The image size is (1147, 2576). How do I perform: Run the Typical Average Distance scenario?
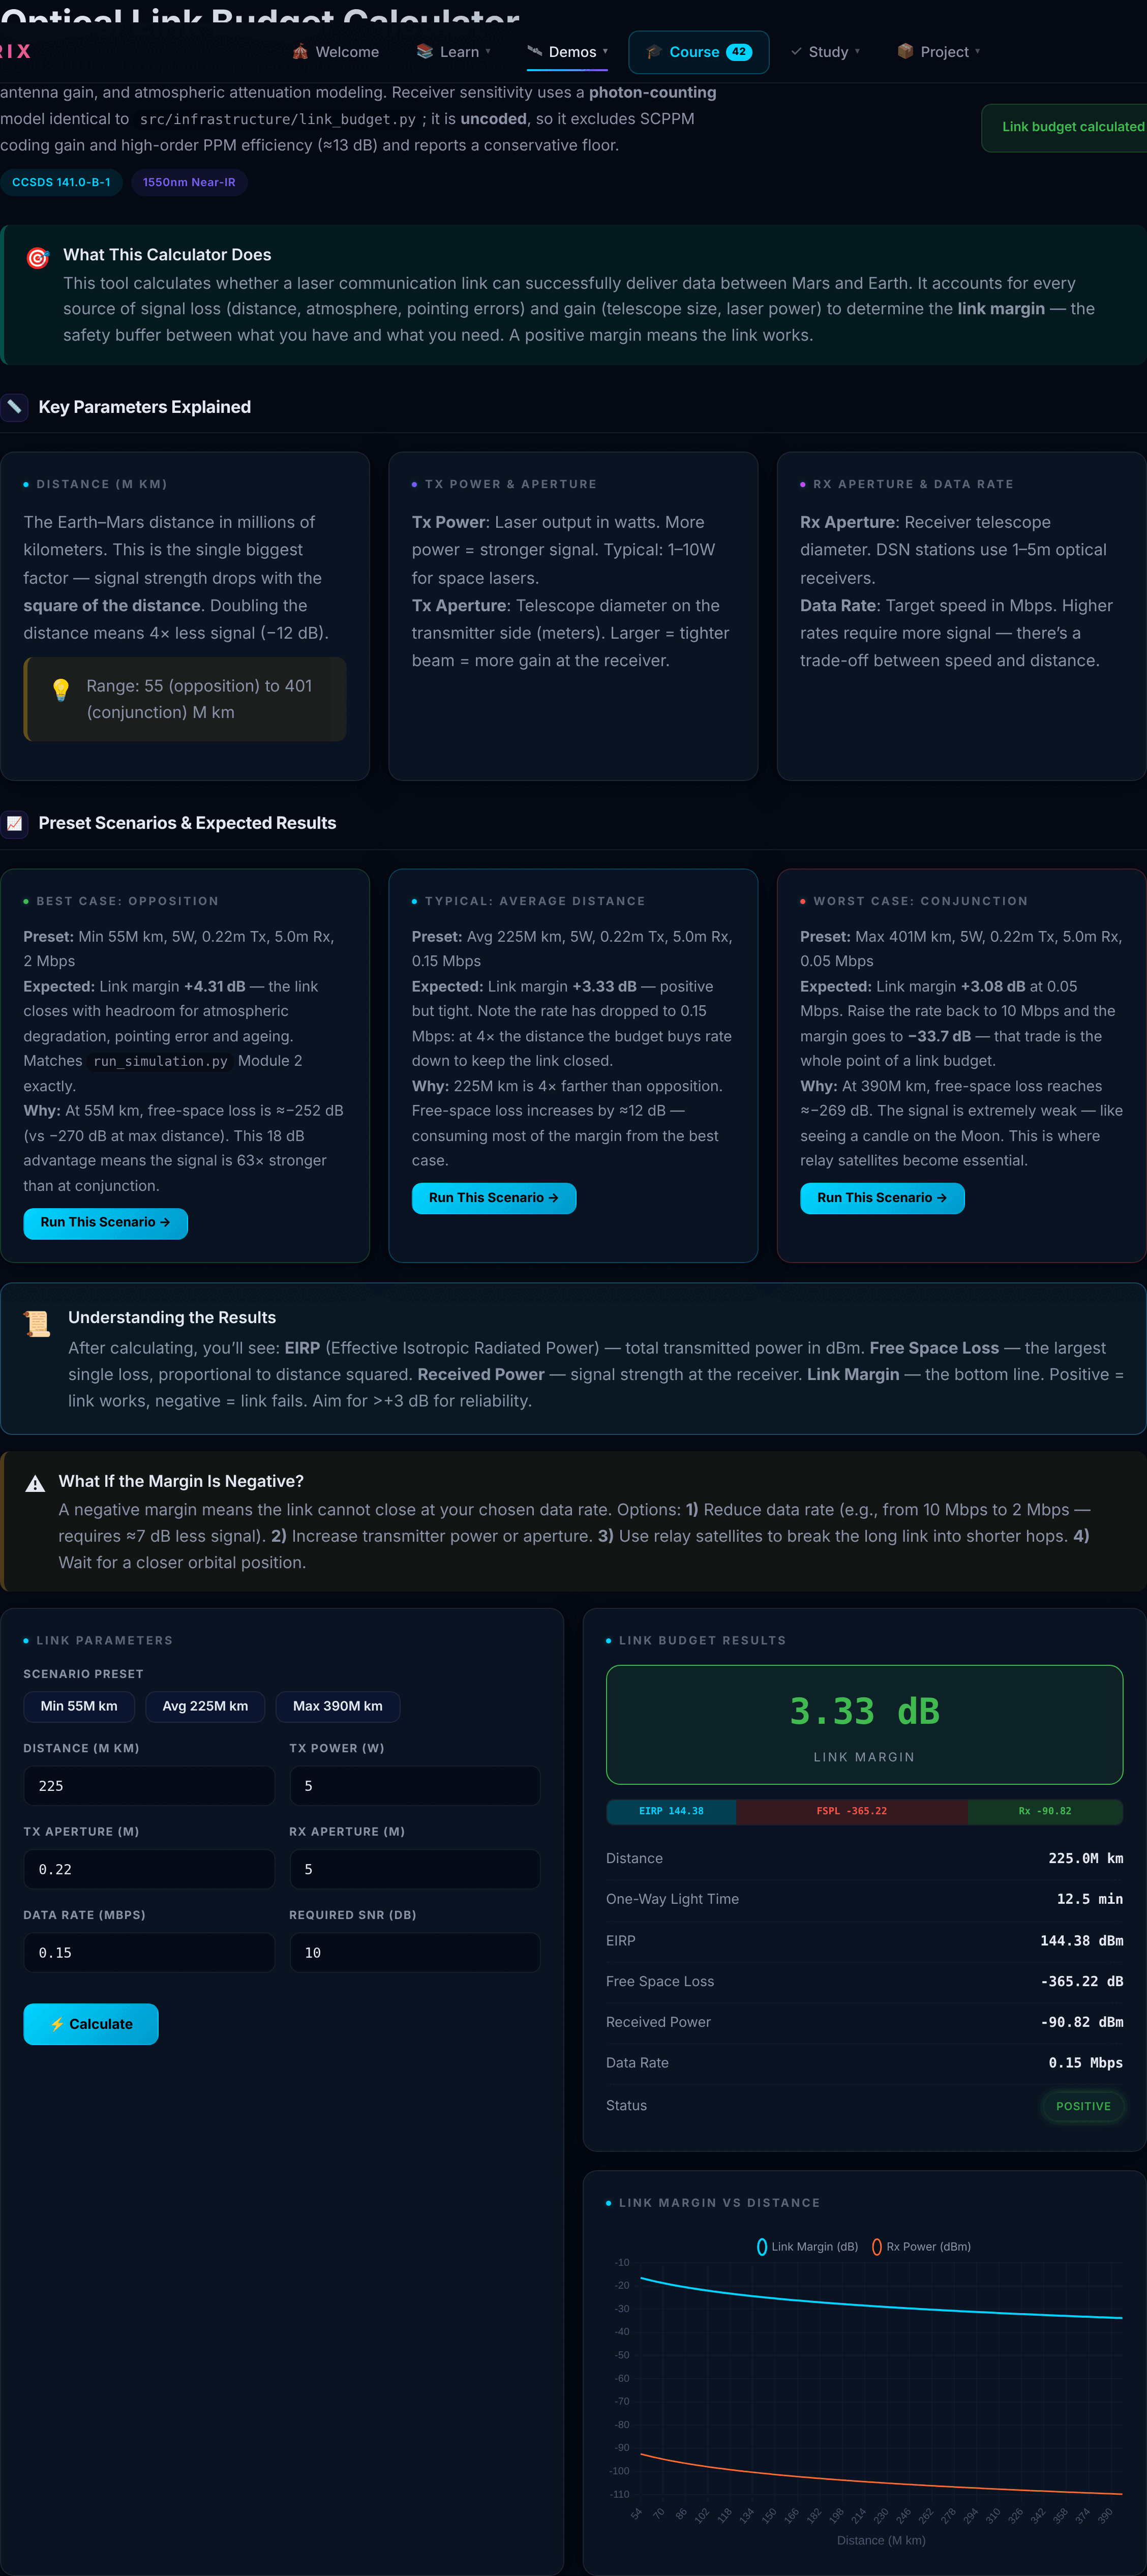tap(494, 1198)
